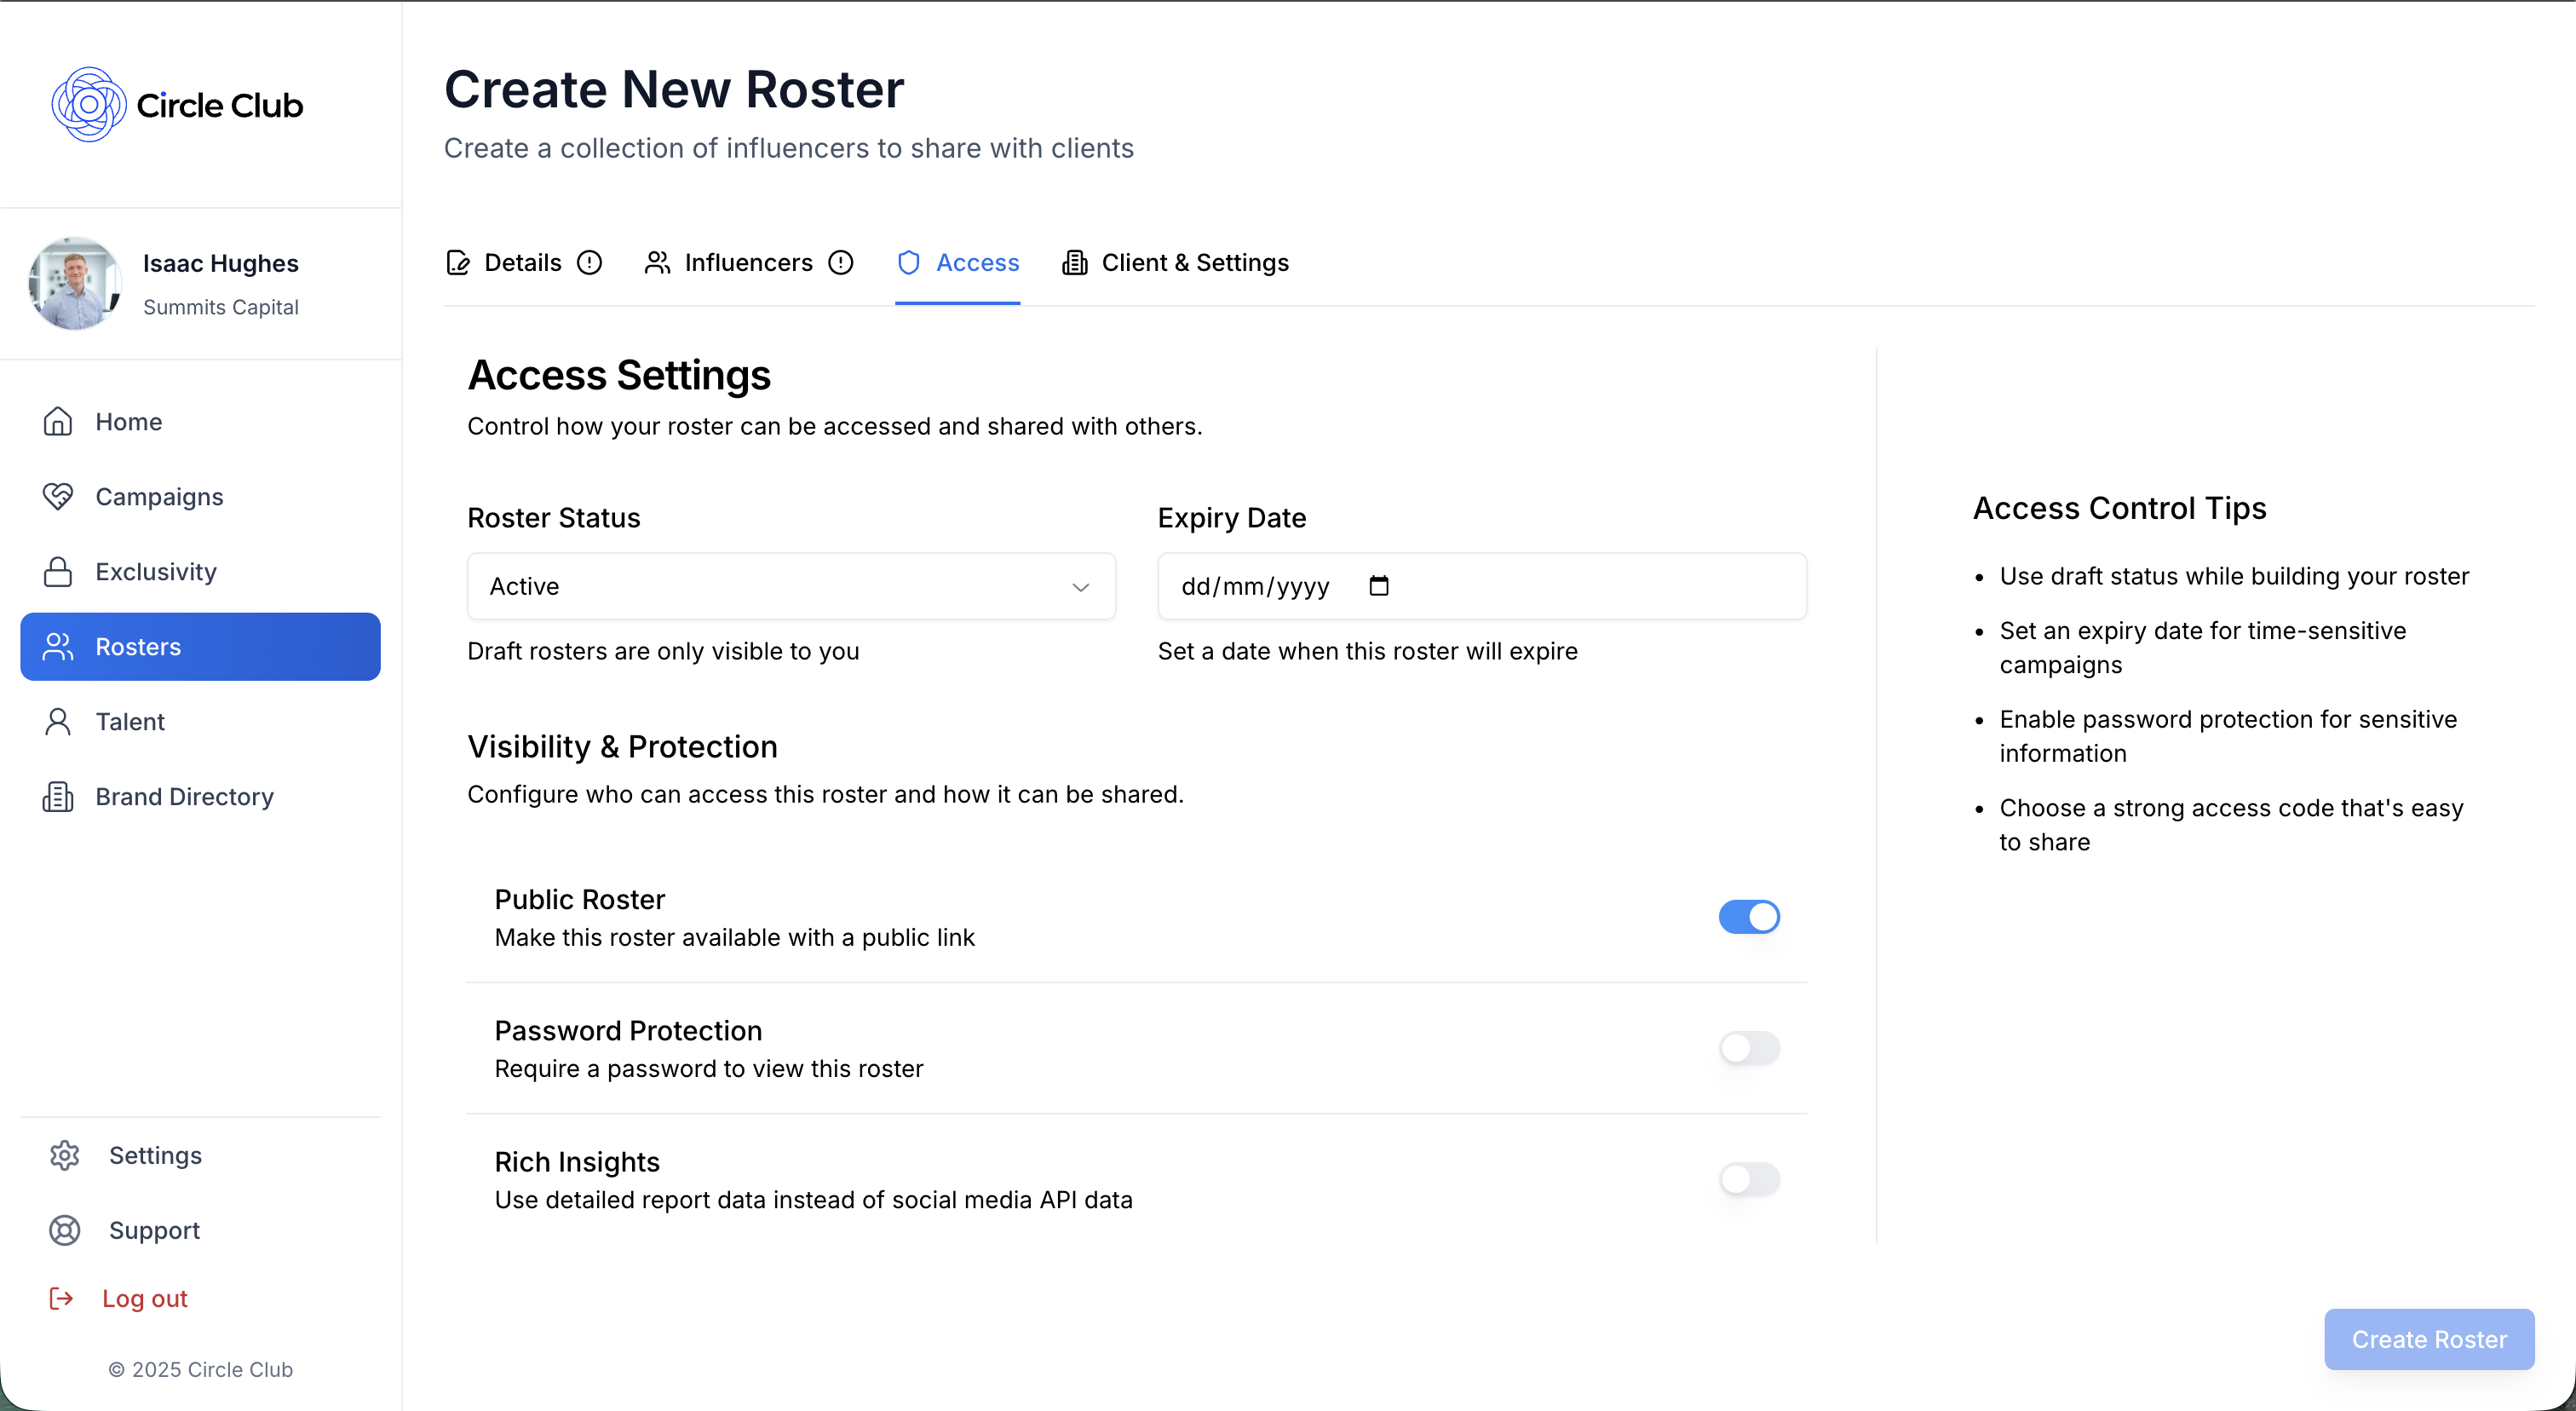Open Support from the sidebar
Image resolution: width=2576 pixels, height=1411 pixels.
[x=155, y=1230]
